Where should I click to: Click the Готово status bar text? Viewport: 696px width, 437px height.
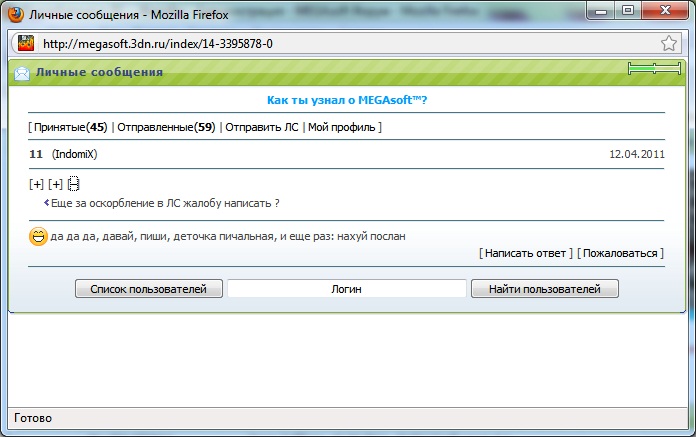click(x=33, y=418)
